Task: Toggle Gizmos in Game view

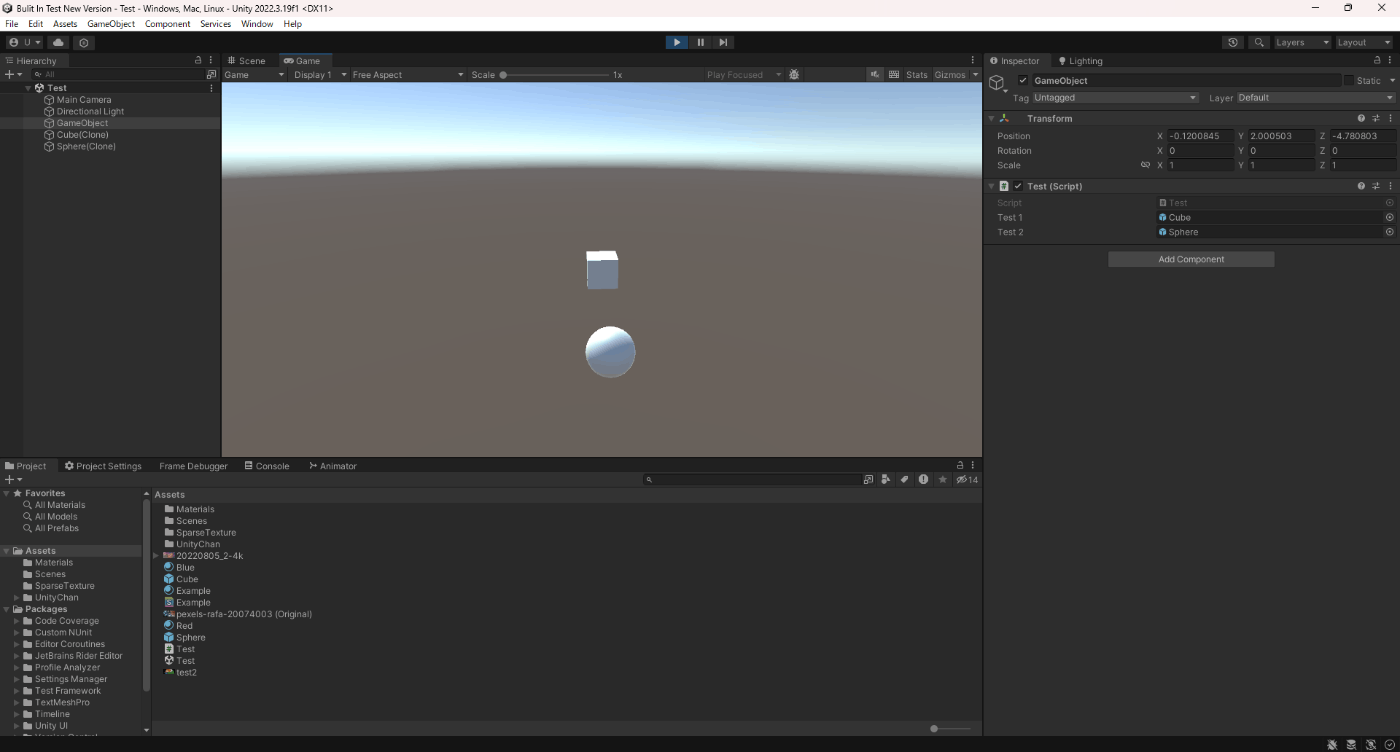Action: [950, 75]
